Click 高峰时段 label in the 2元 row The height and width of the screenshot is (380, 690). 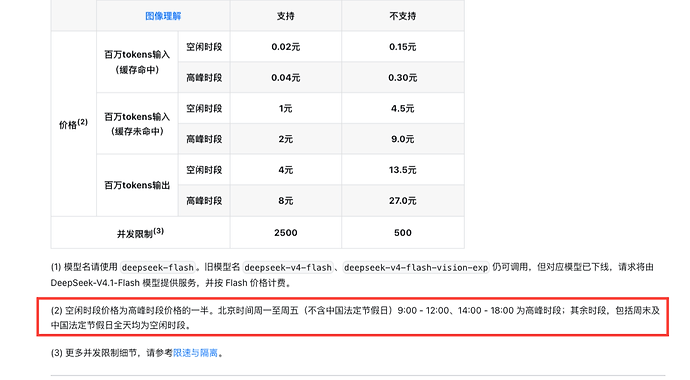[x=204, y=139]
